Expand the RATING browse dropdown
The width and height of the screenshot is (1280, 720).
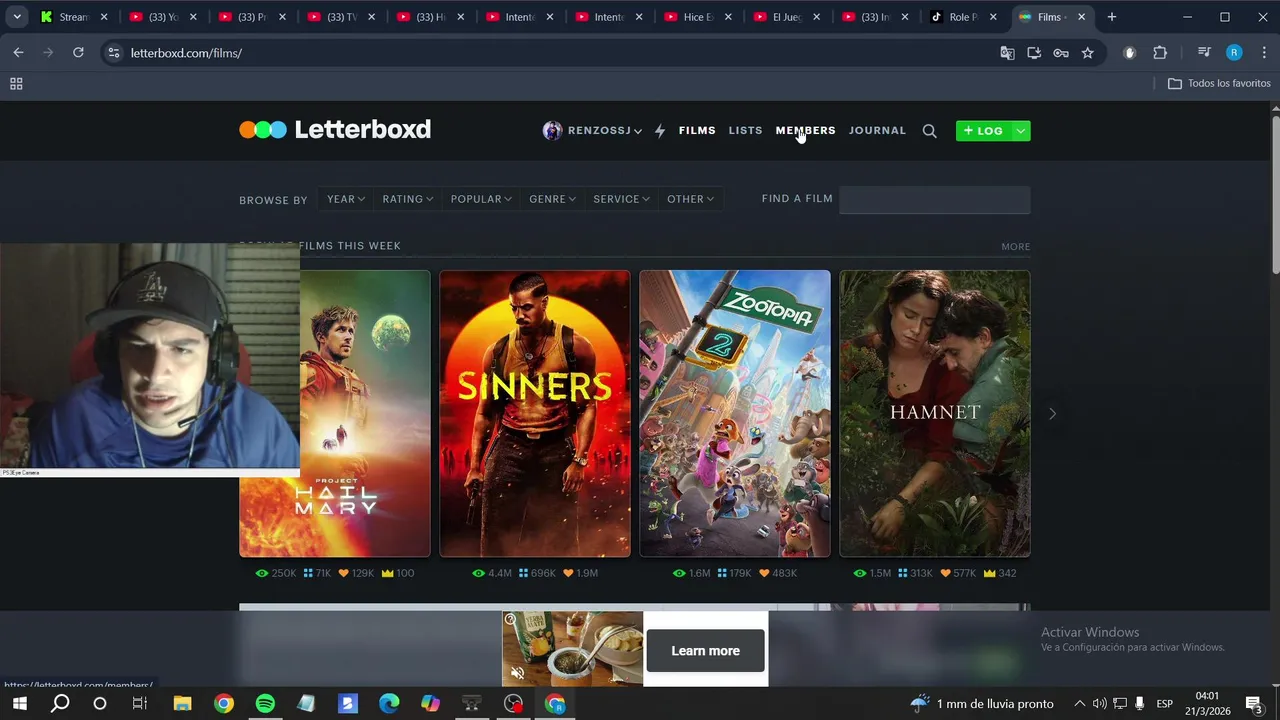(x=408, y=199)
